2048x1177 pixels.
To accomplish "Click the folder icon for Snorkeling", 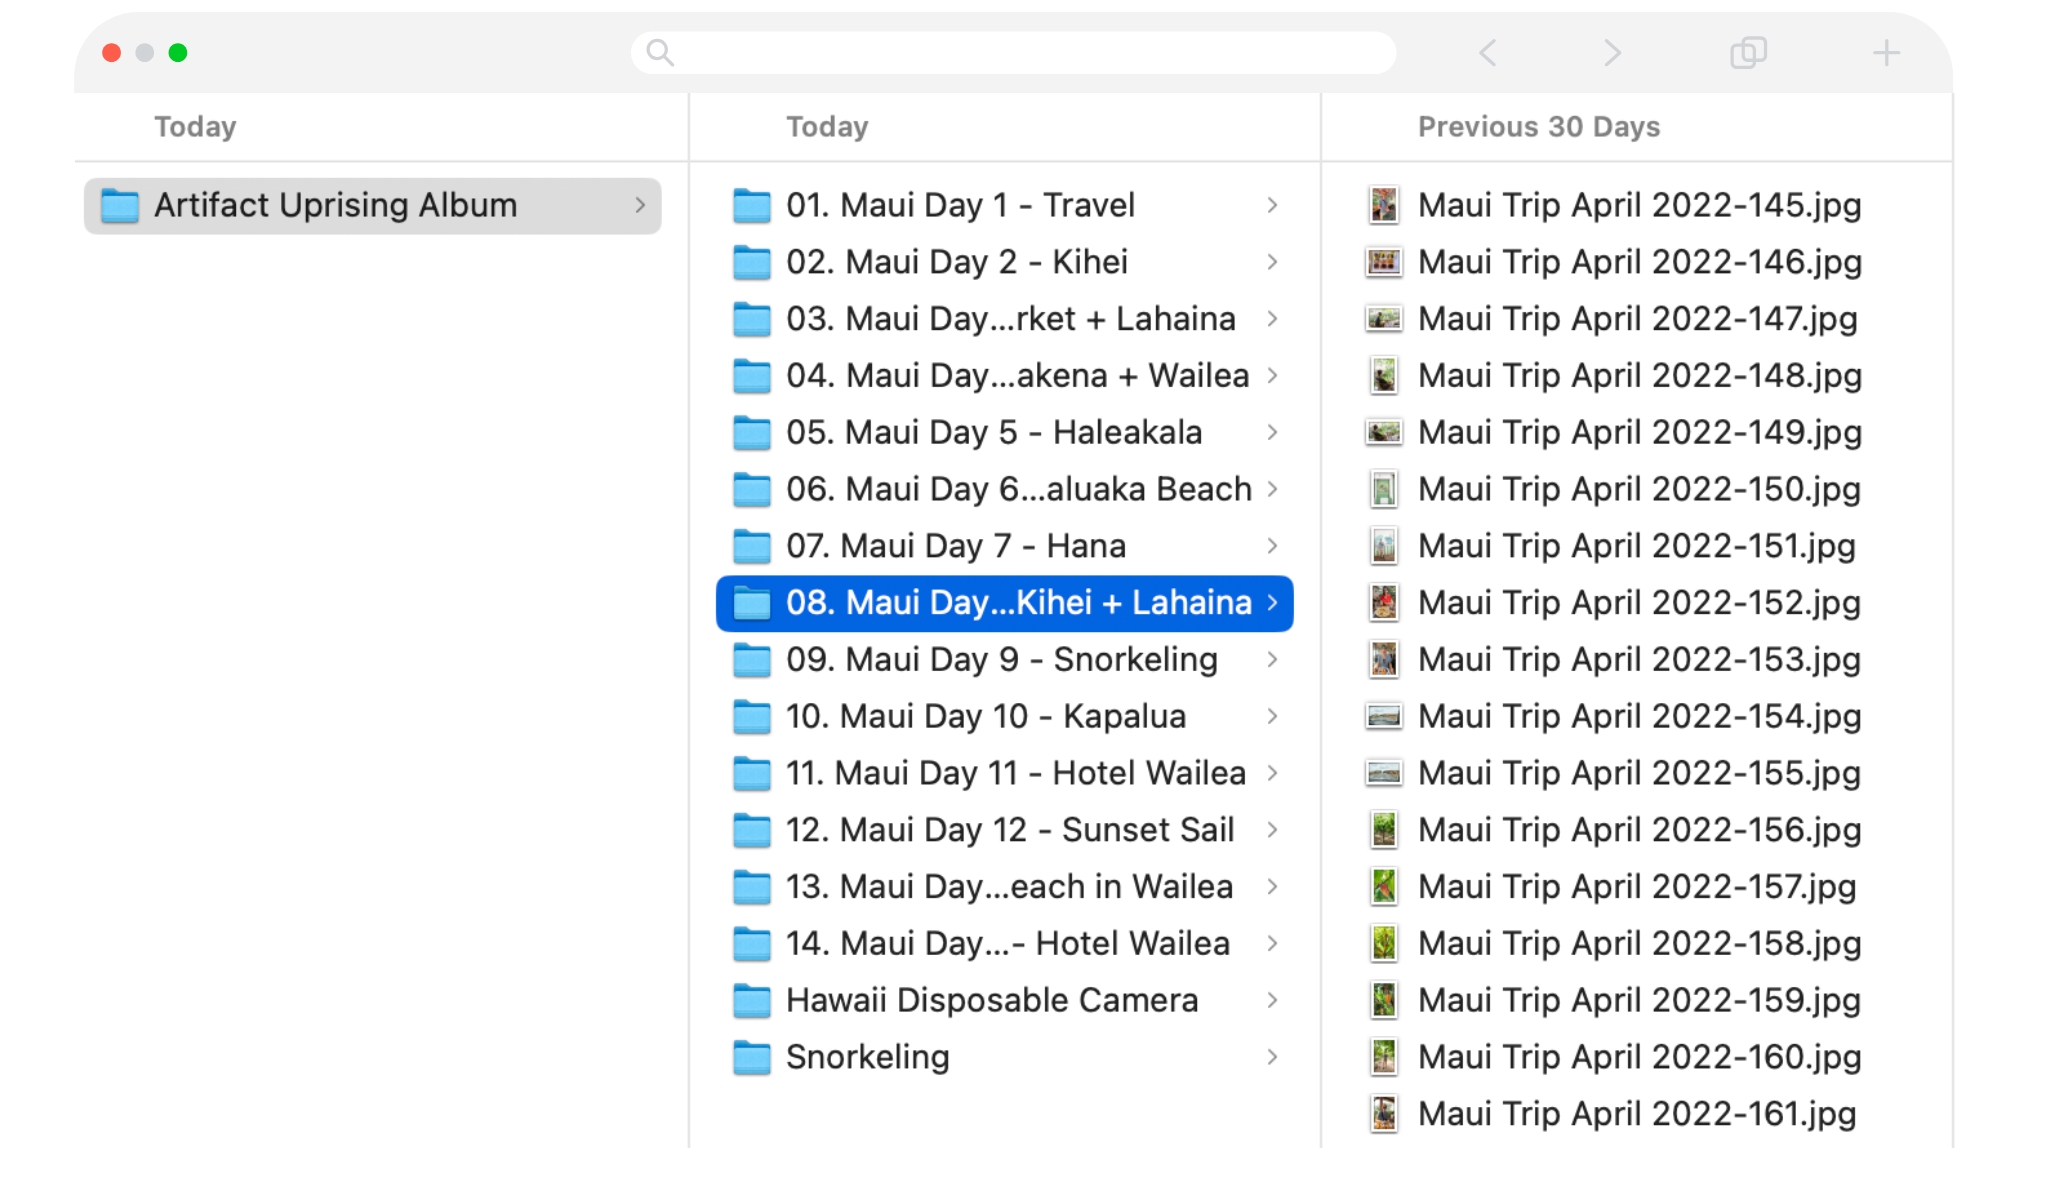I will [751, 1057].
